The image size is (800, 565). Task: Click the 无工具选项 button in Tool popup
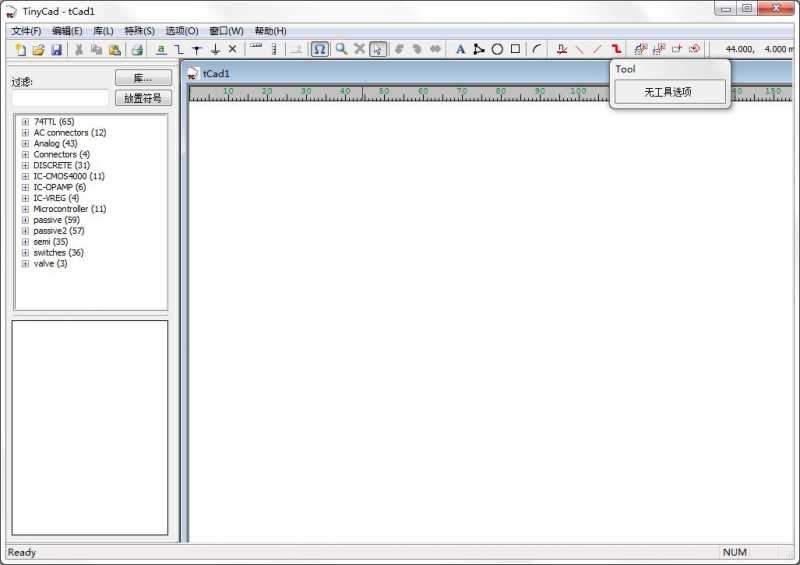(x=670, y=92)
